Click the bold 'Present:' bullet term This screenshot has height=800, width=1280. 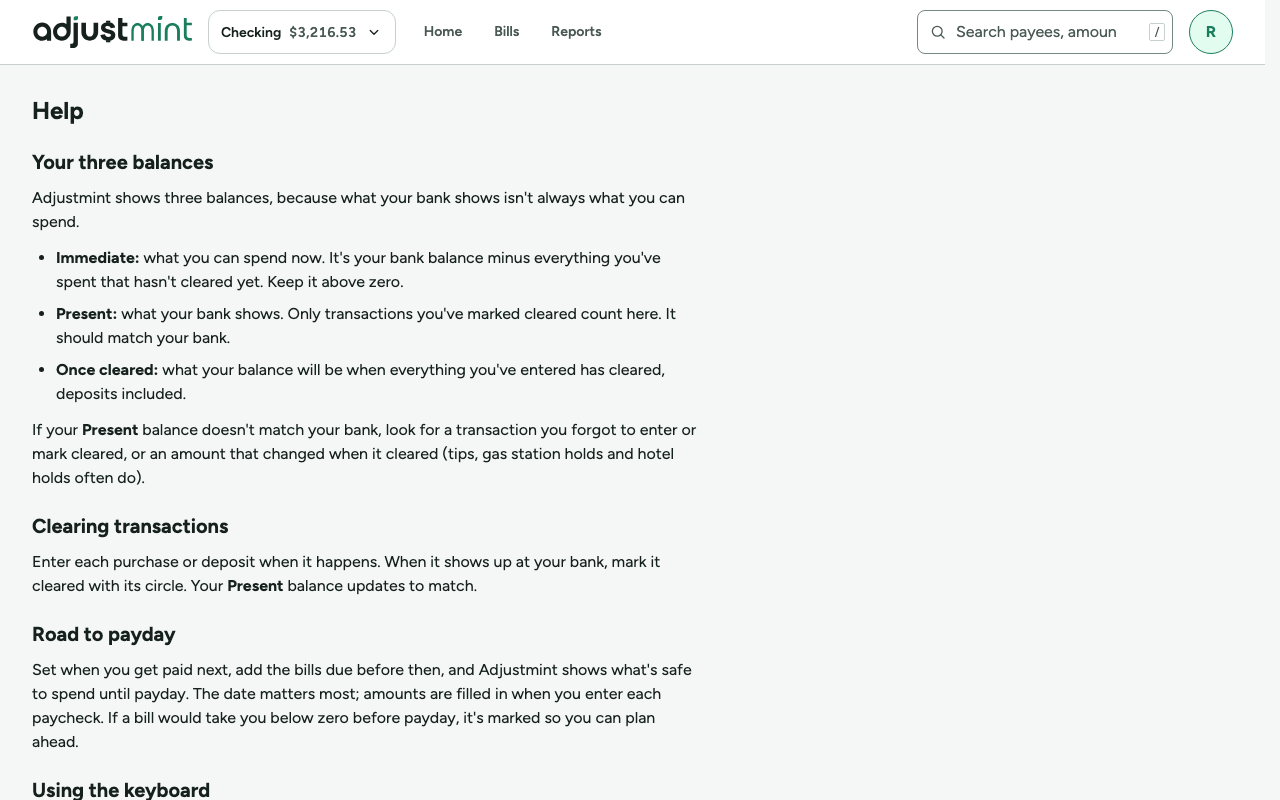86,314
